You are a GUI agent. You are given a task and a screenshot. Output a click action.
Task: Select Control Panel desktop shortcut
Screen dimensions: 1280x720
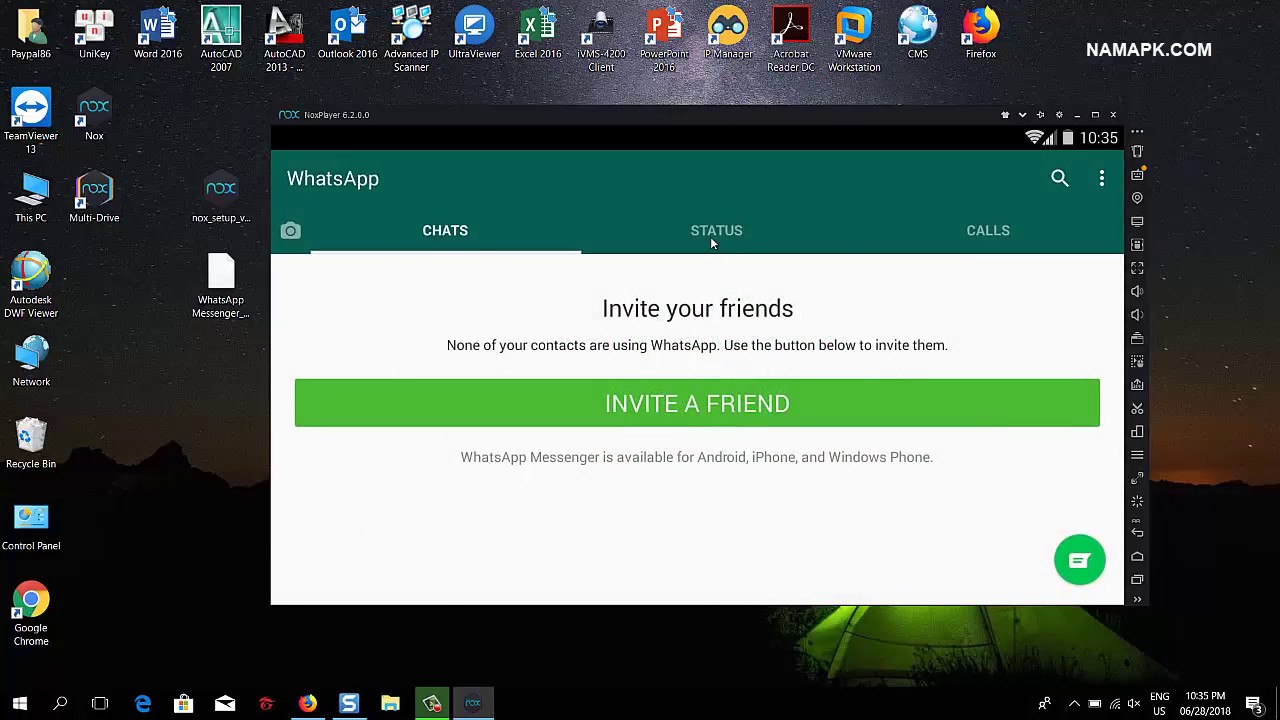tap(31, 526)
